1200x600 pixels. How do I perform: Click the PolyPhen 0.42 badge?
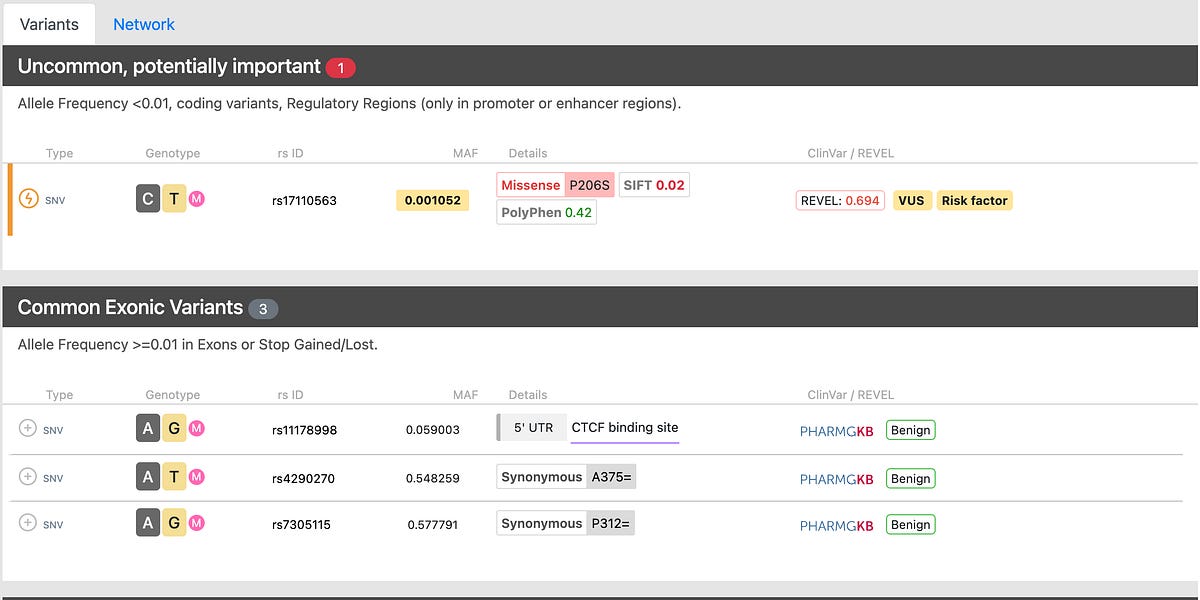546,211
